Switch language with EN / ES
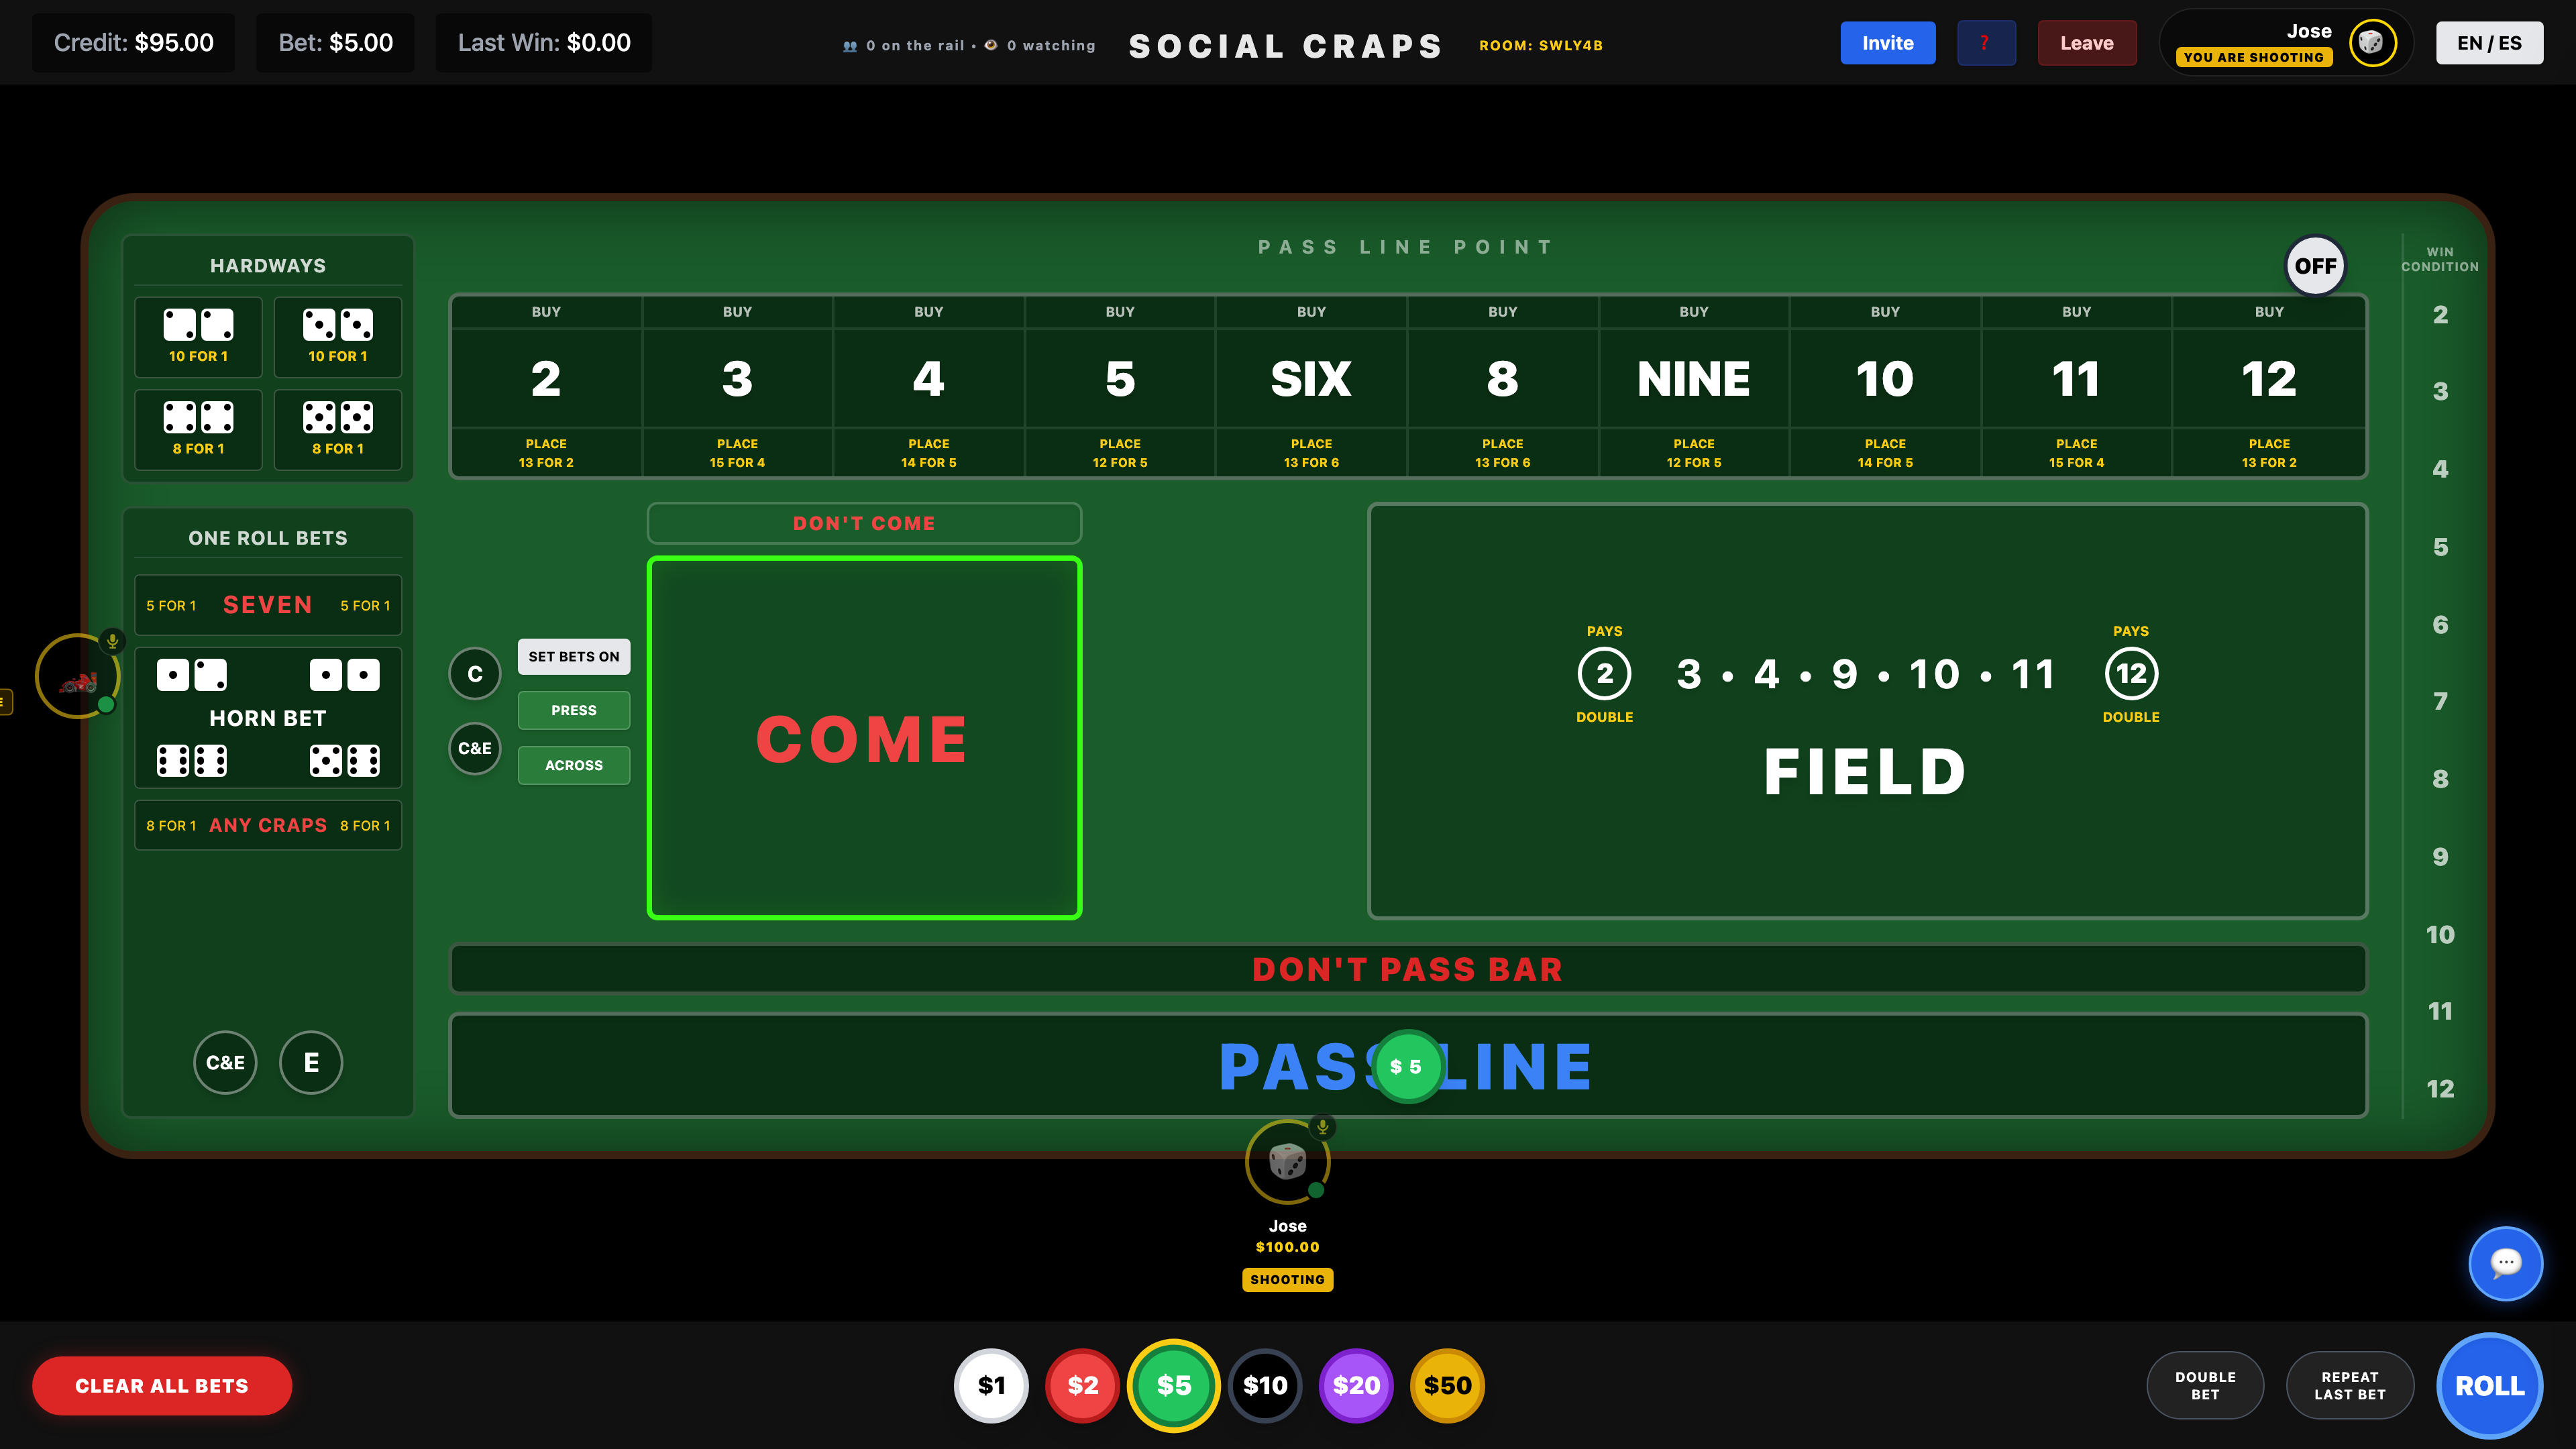 2489,43
